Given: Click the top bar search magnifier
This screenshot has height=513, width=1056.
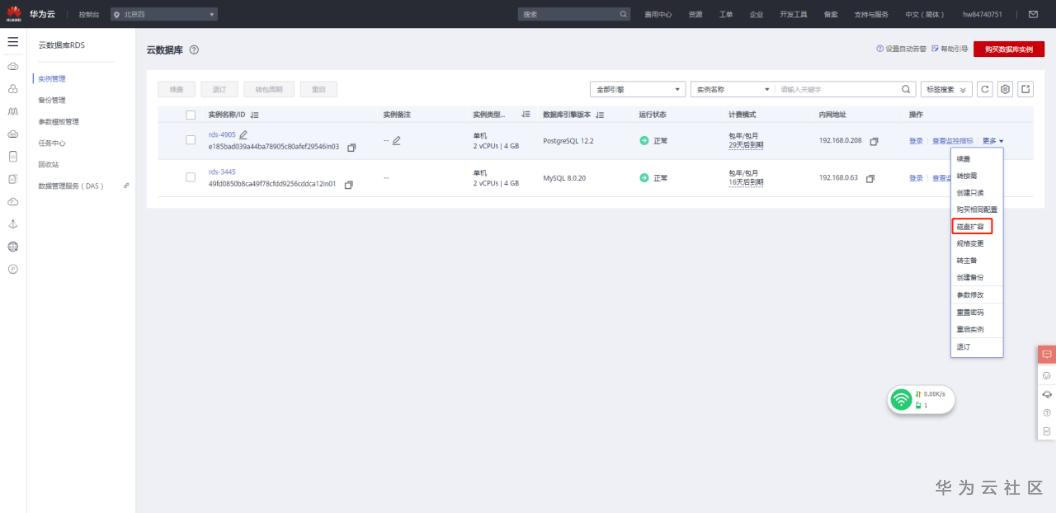Looking at the screenshot, I should 623,14.
